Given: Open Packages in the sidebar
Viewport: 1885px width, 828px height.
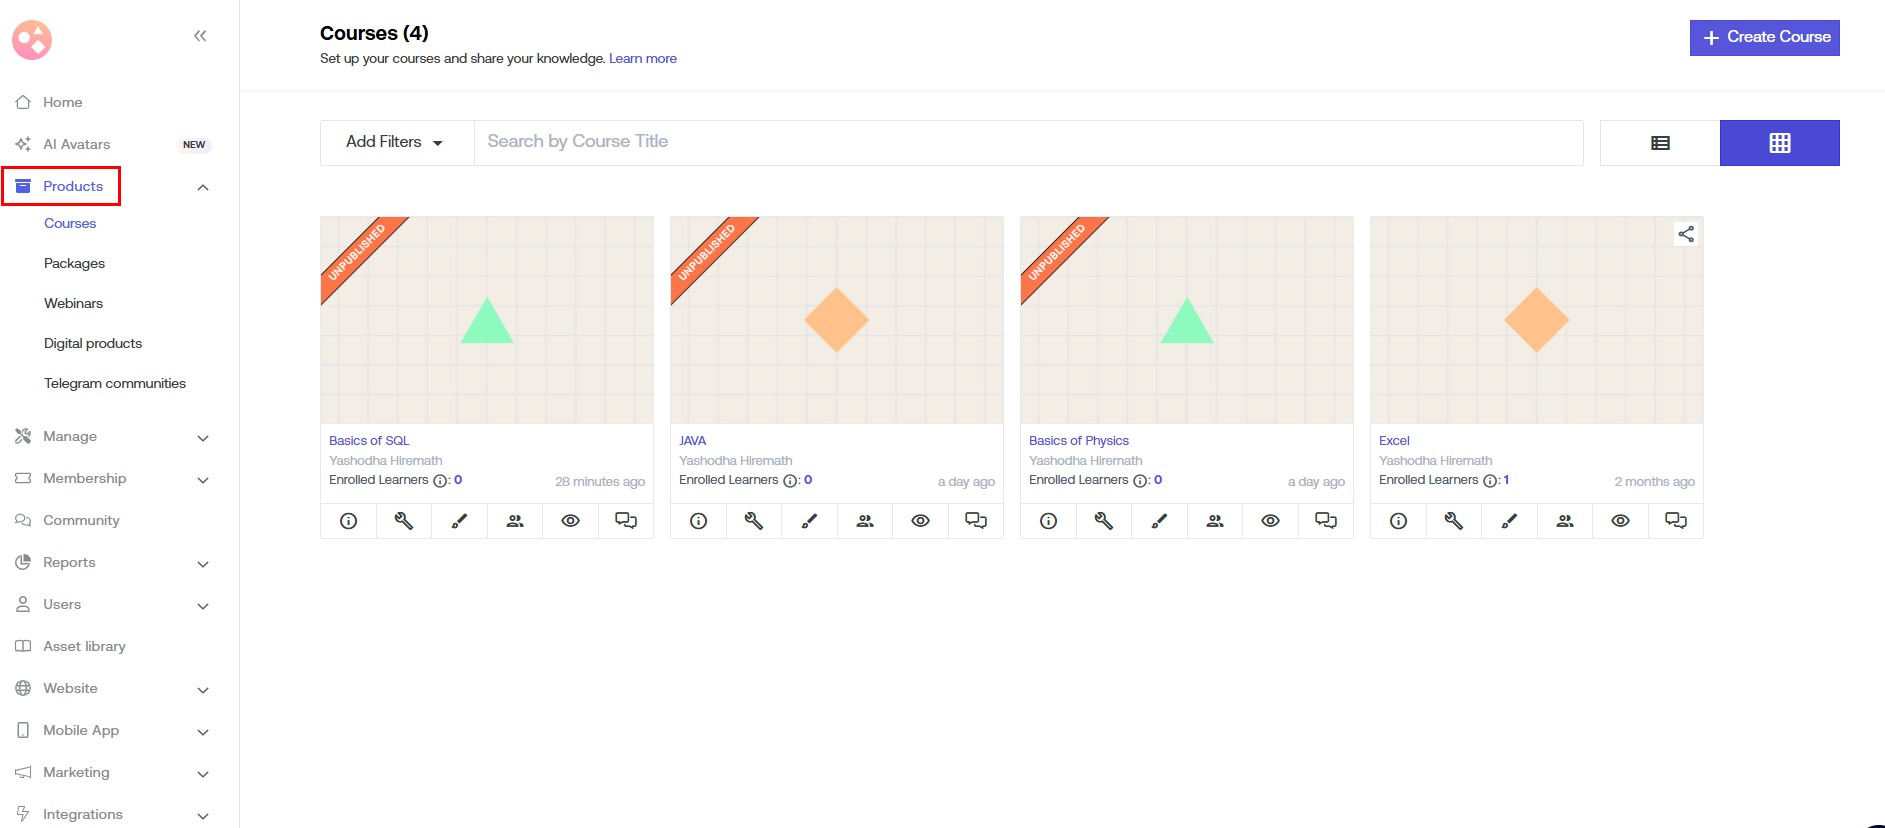Looking at the screenshot, I should pos(74,264).
